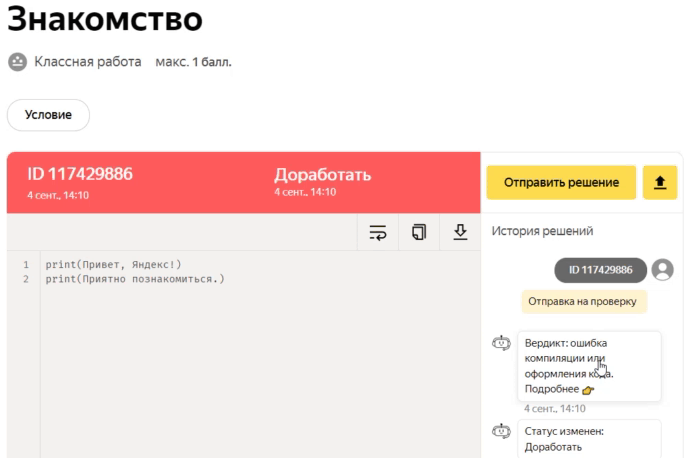
Task: Click the "Отправка на проверку" label
Action: pos(583,301)
